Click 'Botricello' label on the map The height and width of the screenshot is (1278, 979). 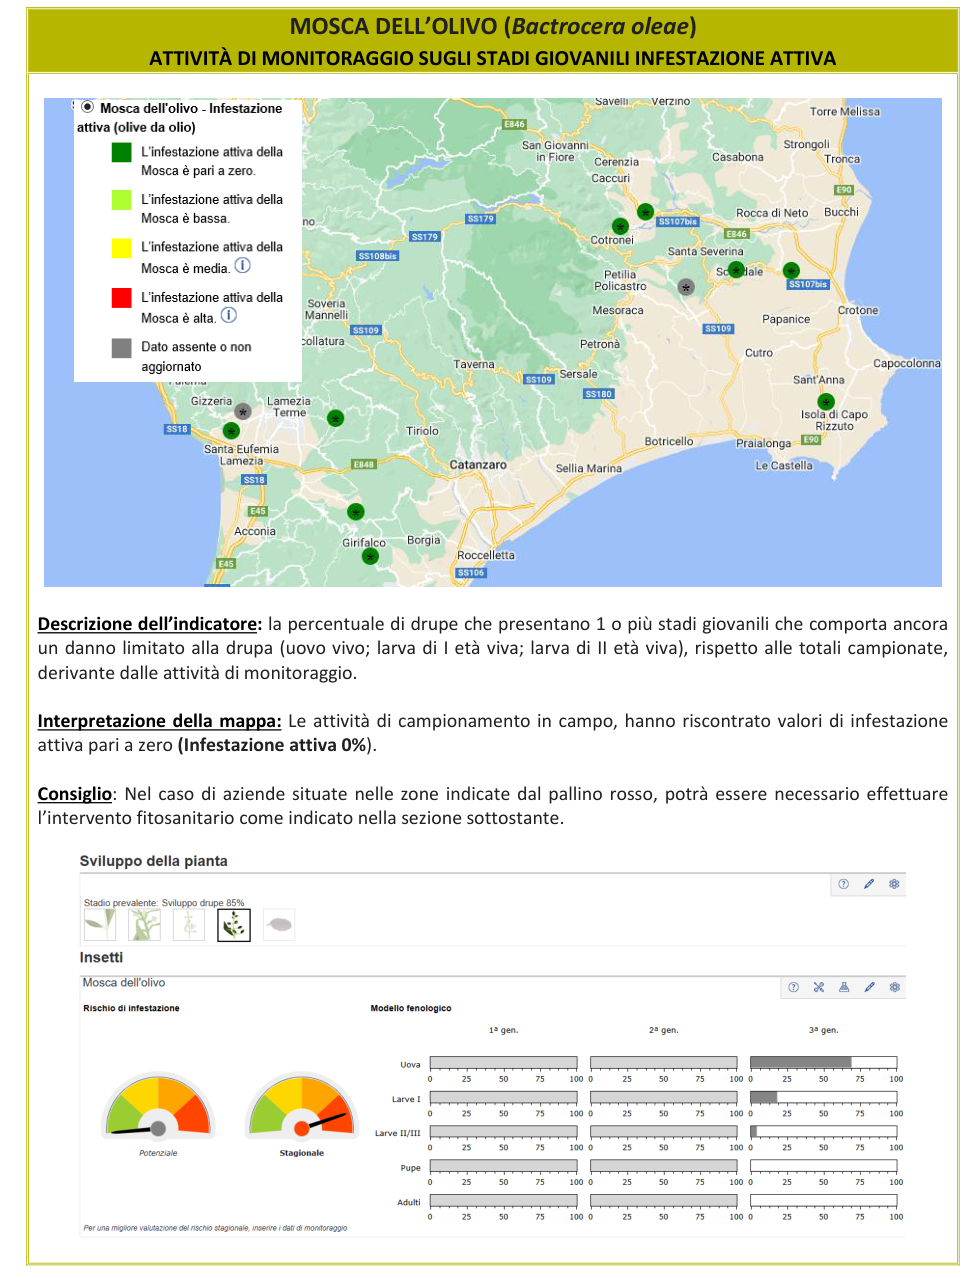[x=669, y=441]
